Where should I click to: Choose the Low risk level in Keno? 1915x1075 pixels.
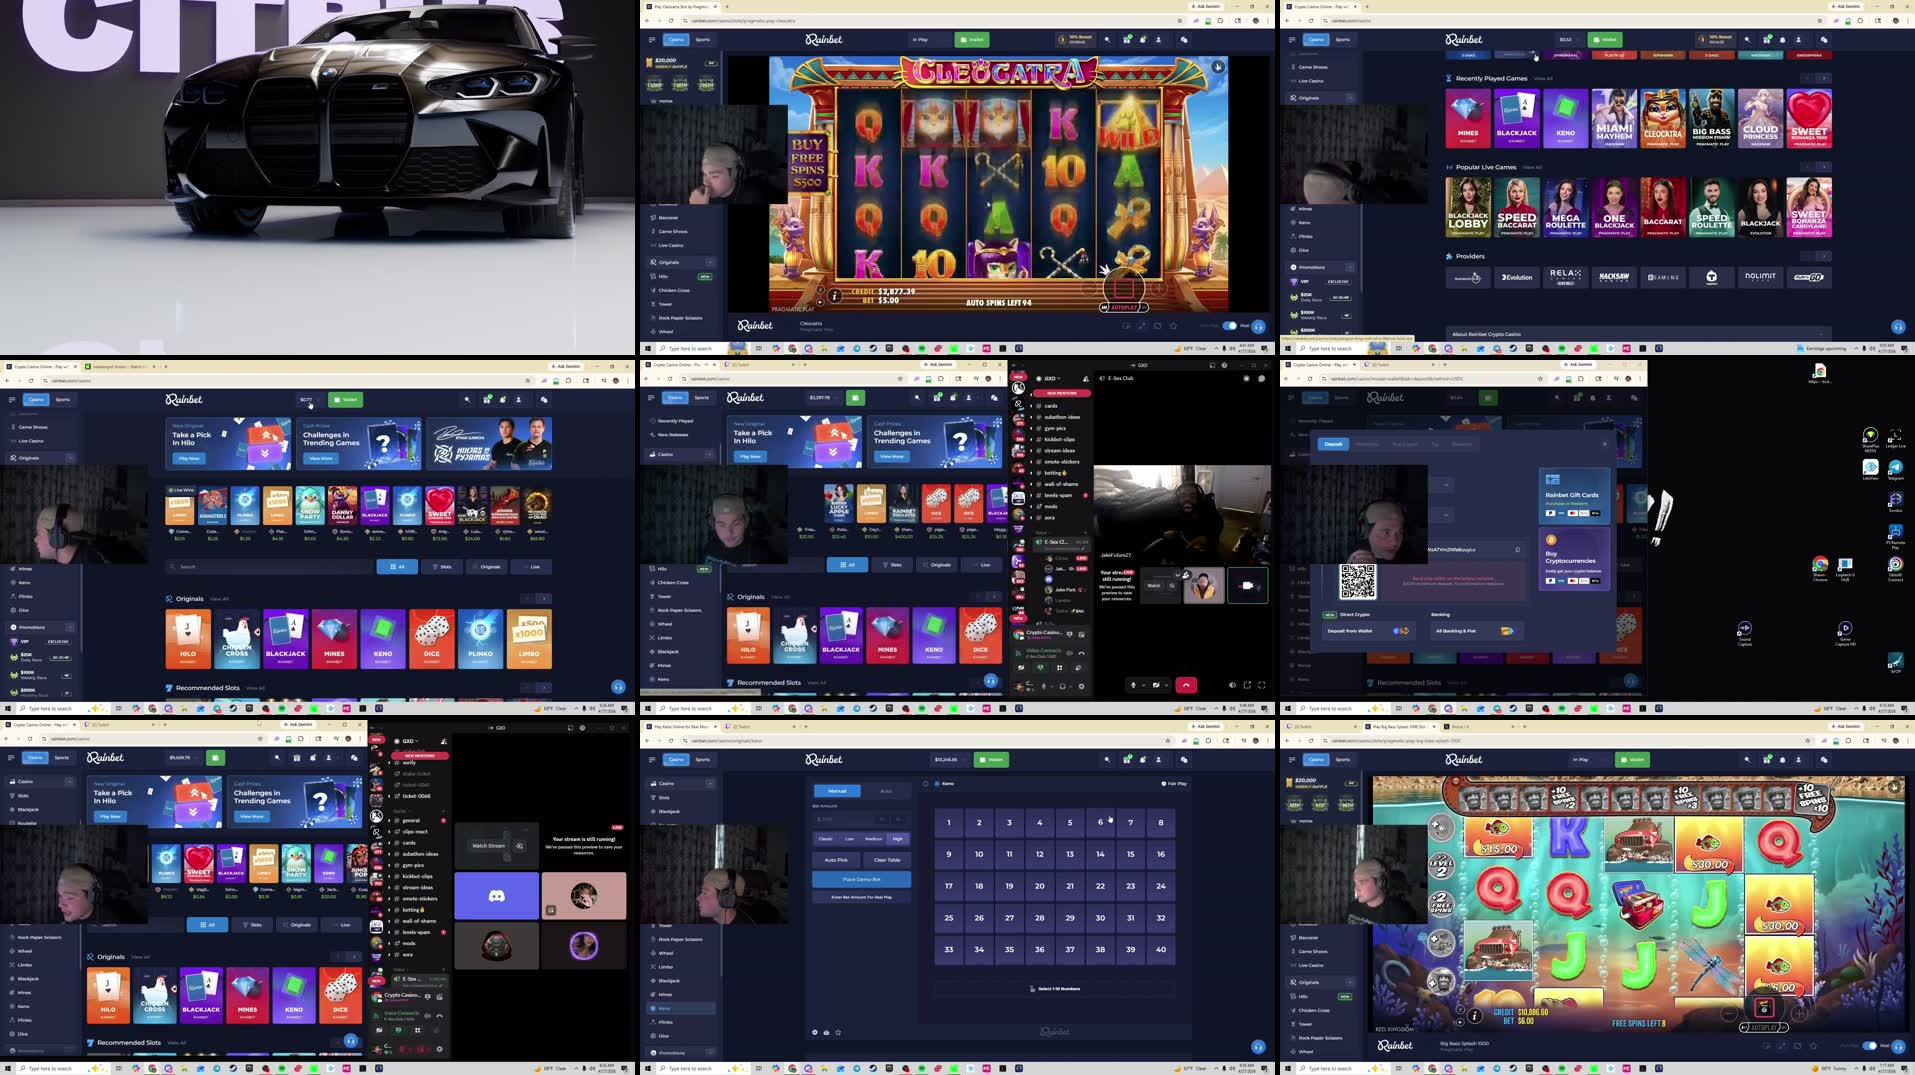click(850, 838)
